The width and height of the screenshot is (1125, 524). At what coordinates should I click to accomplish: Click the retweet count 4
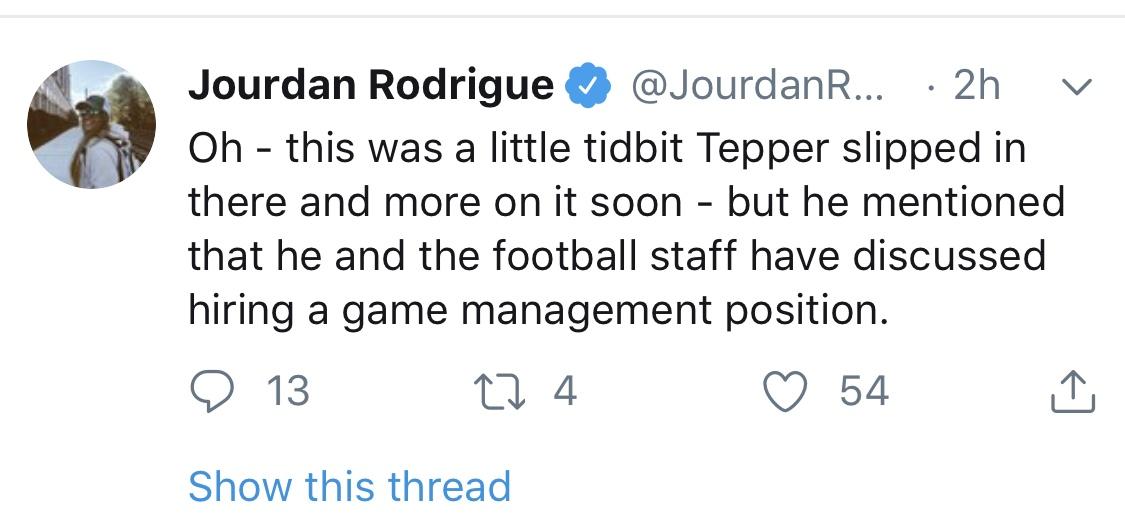(566, 392)
